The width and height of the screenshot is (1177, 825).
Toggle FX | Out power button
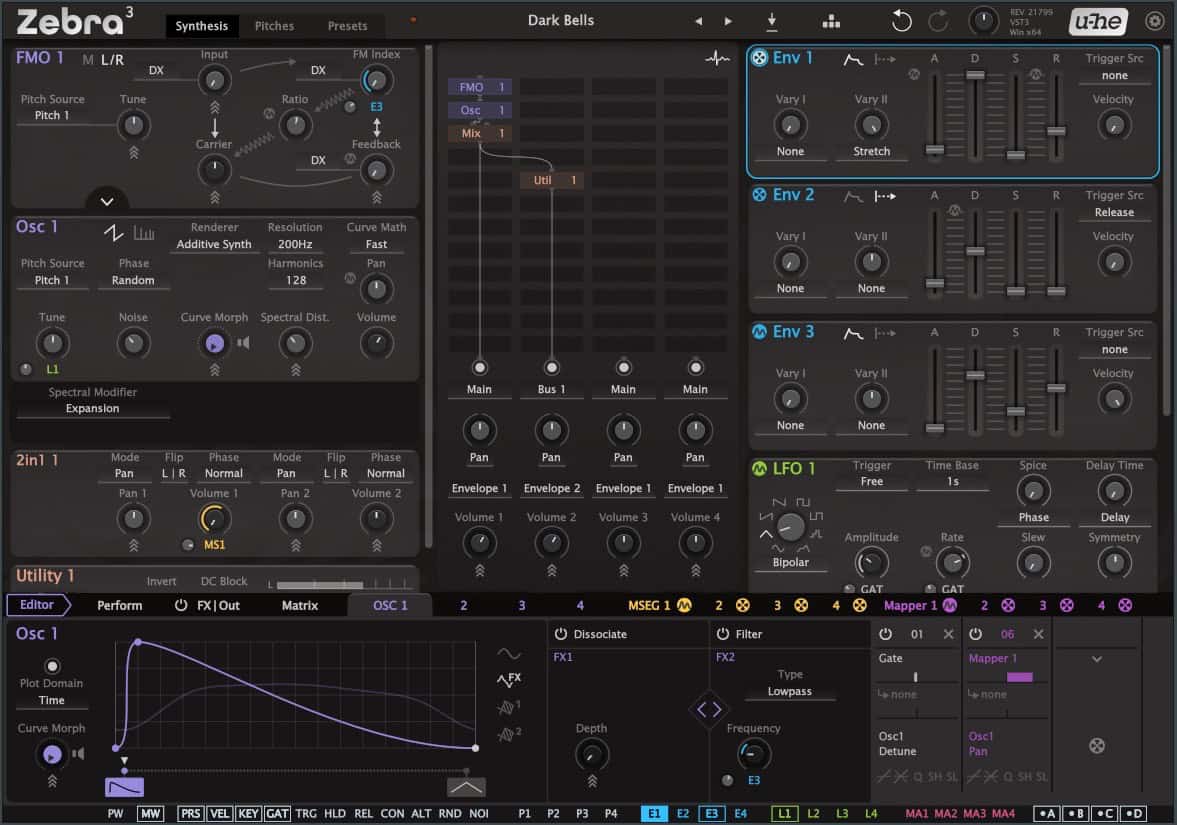(x=180, y=605)
